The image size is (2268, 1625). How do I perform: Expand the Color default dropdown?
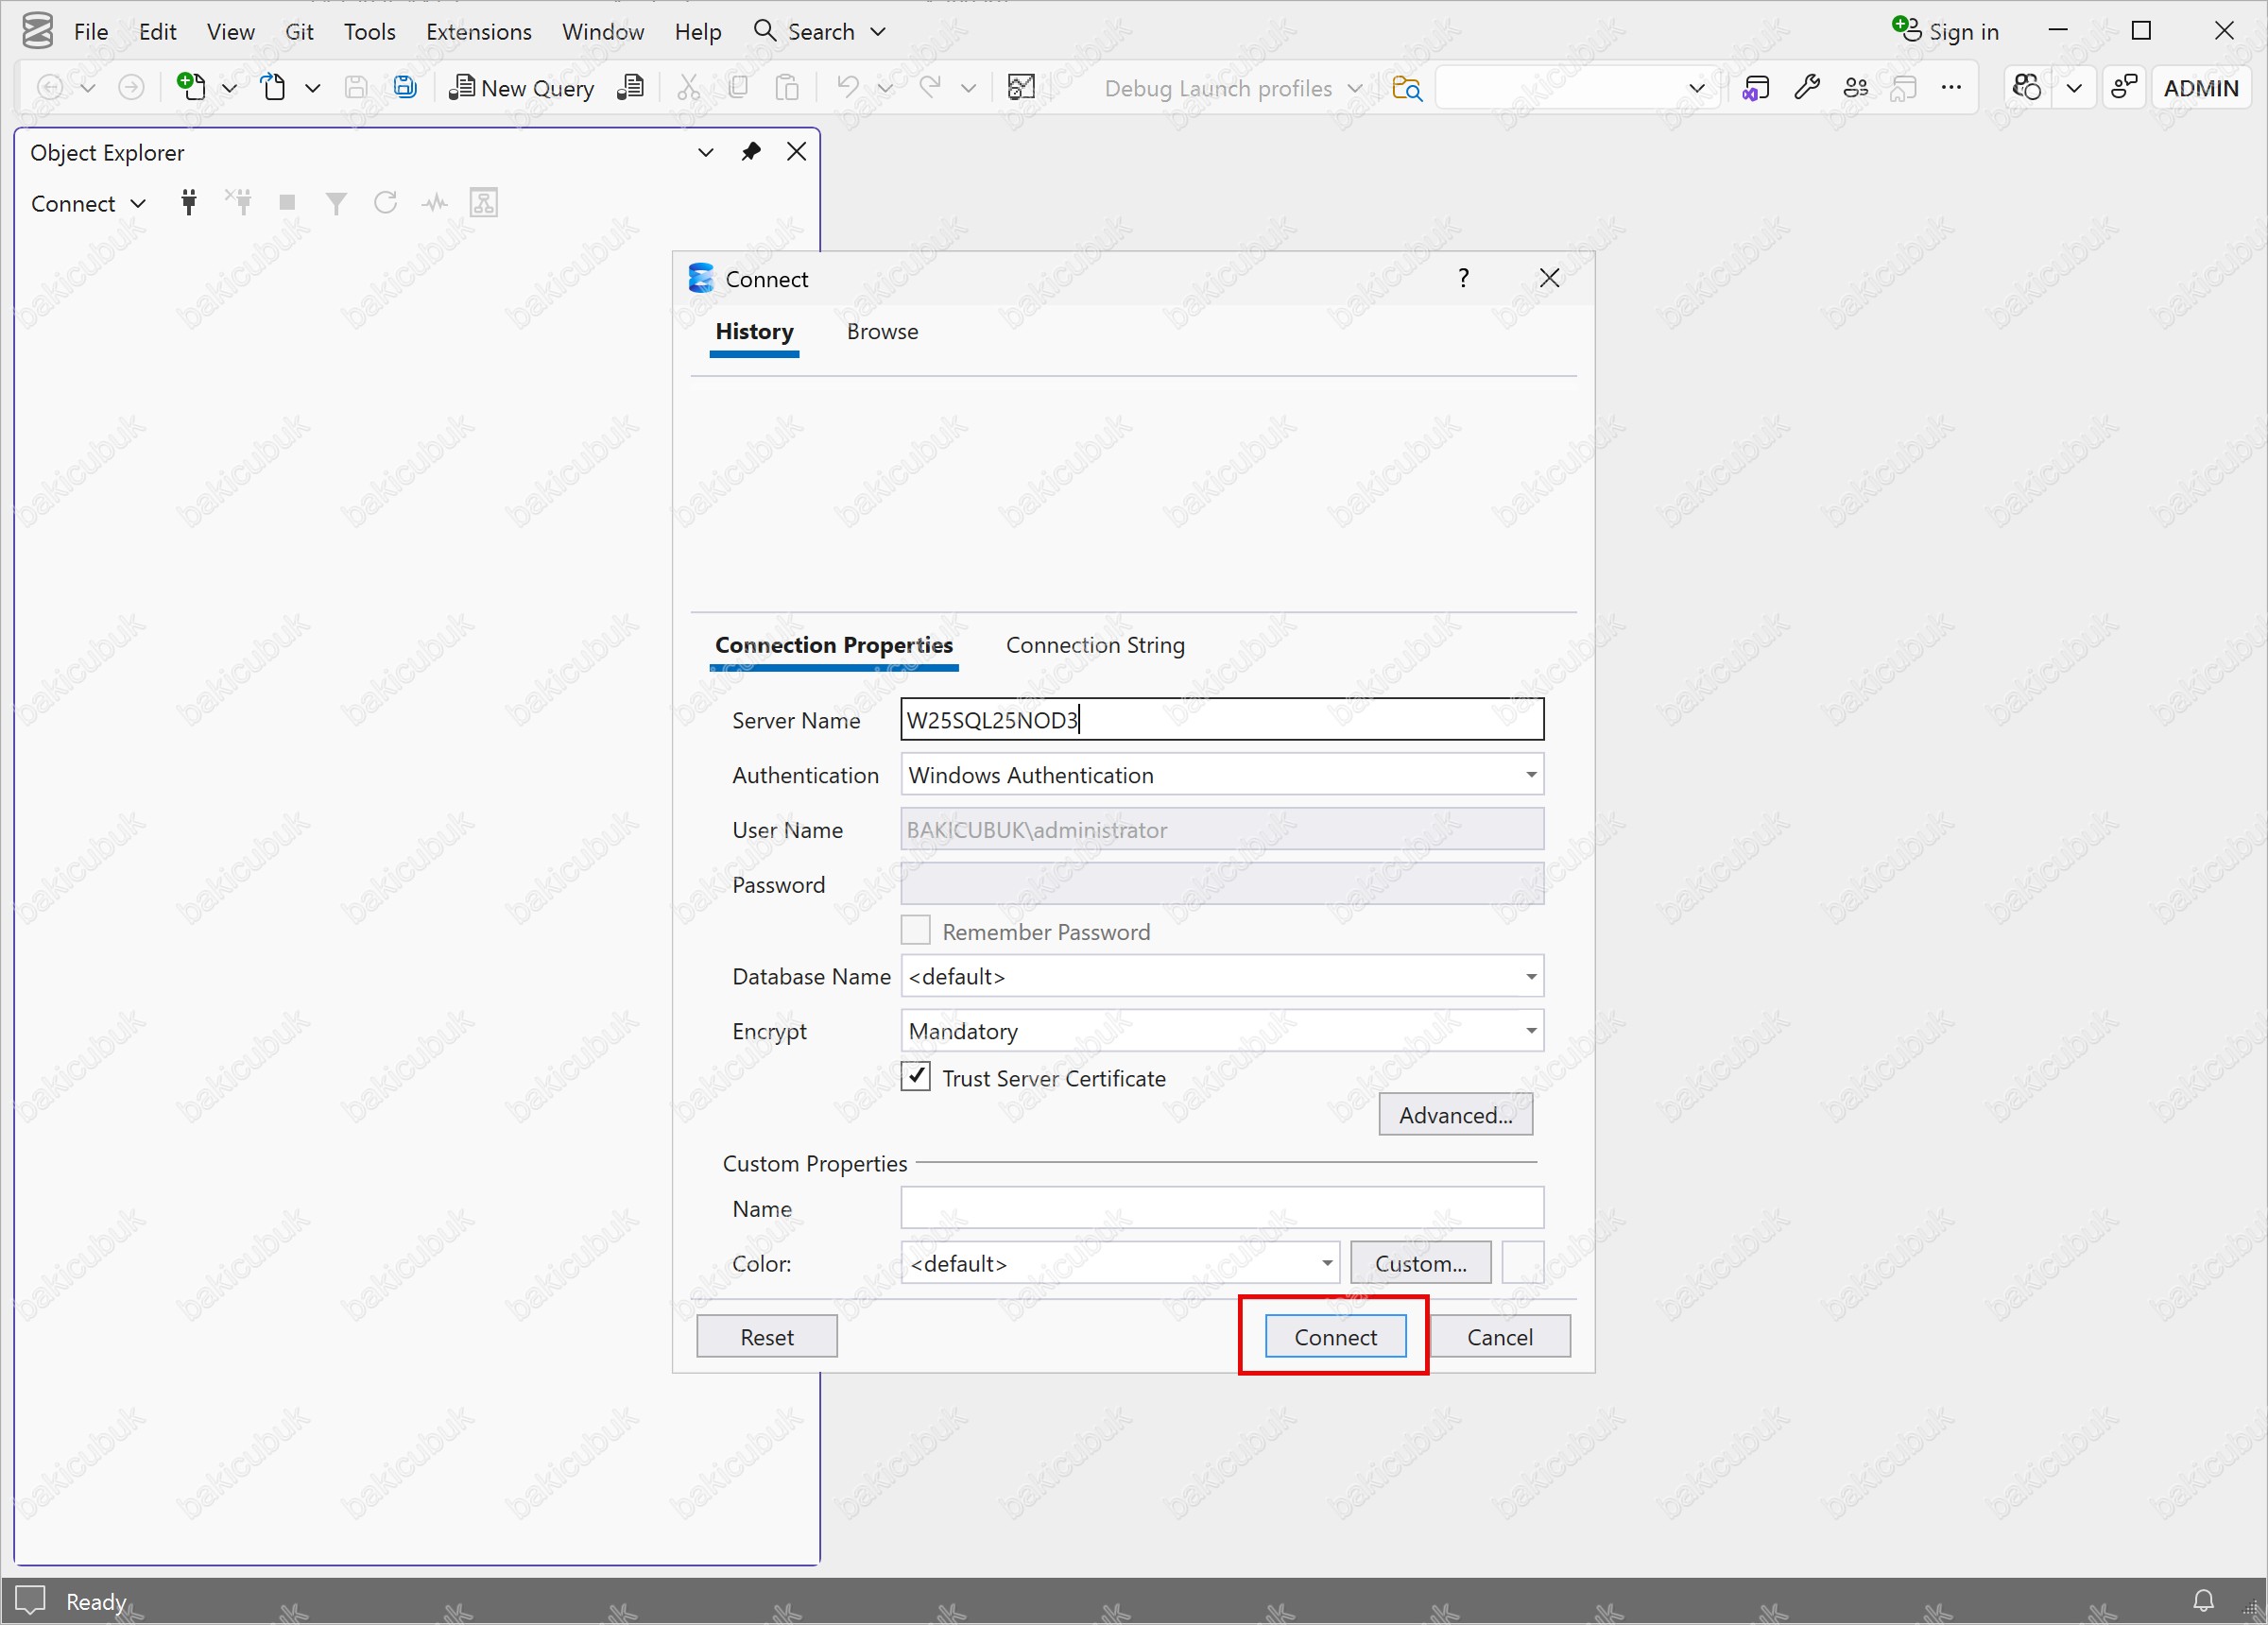(x=1326, y=1263)
